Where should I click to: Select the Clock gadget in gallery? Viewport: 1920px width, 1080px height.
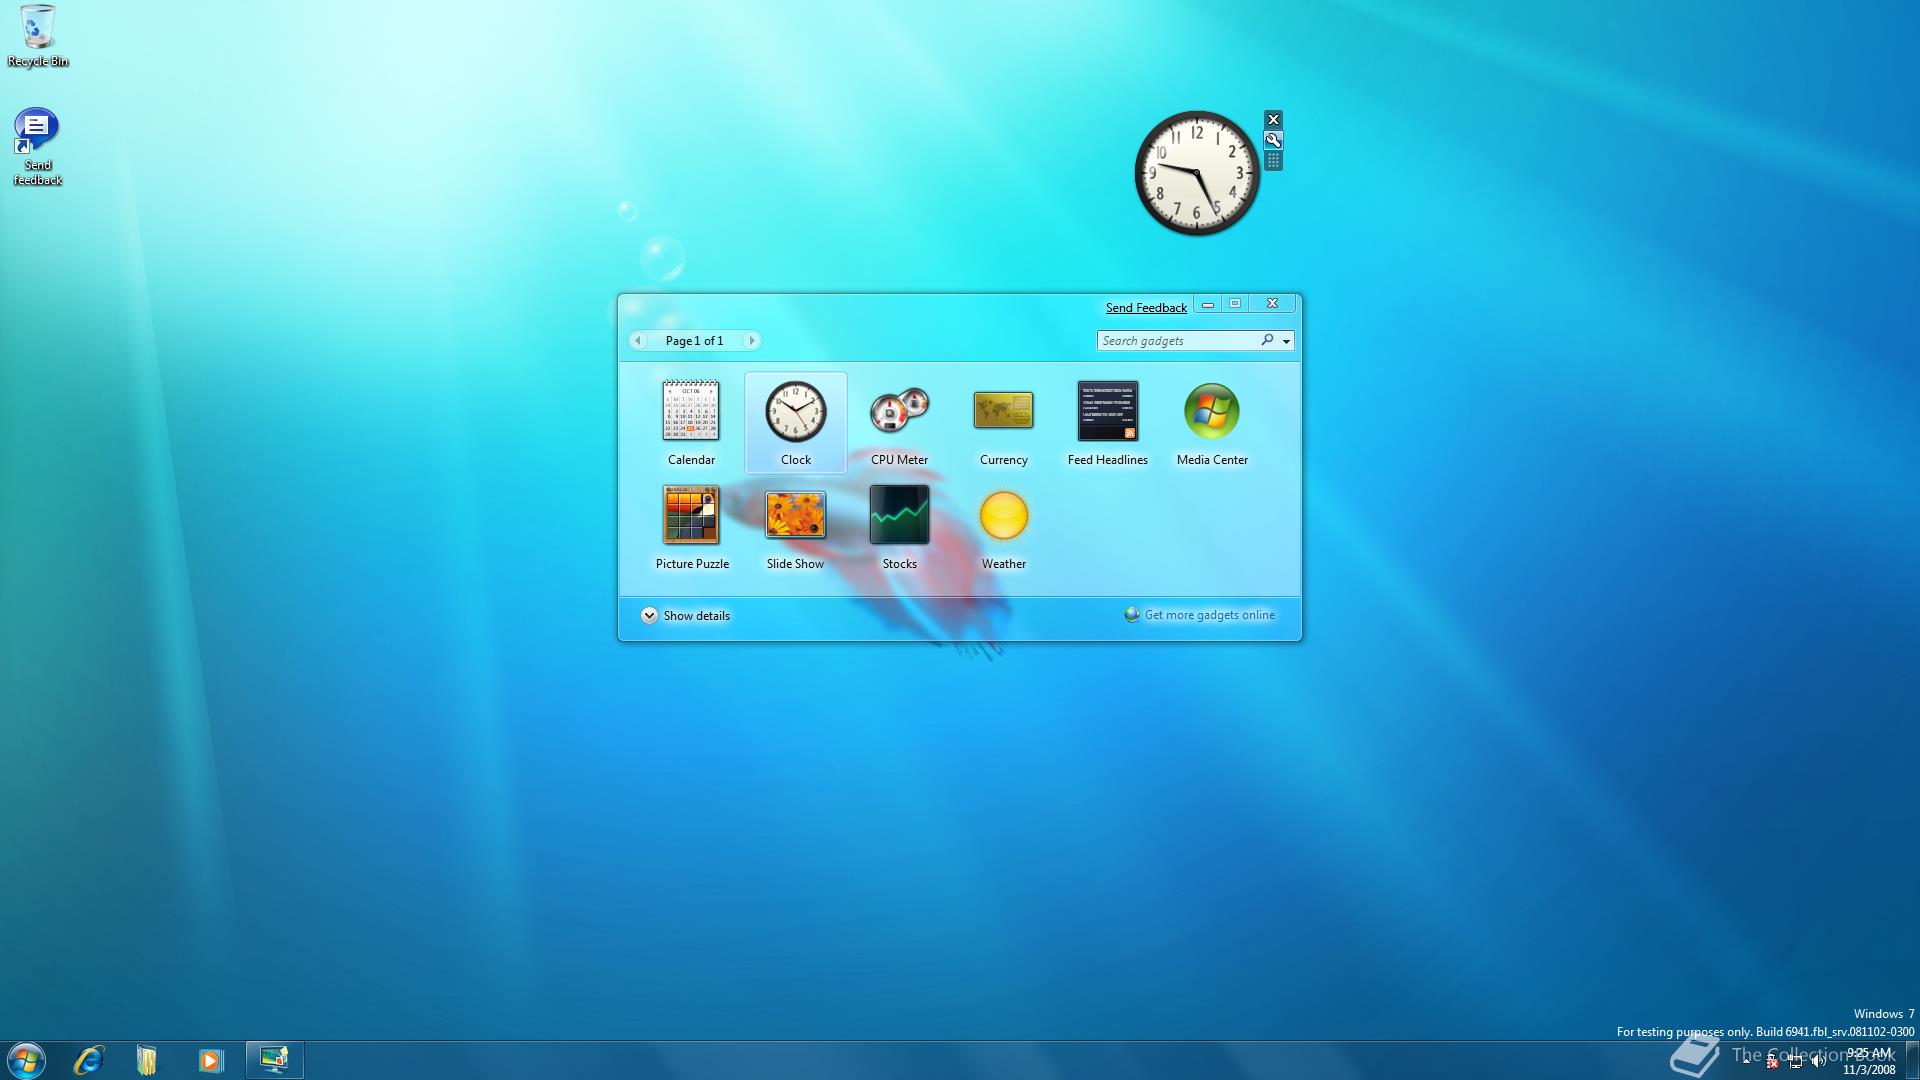point(796,422)
